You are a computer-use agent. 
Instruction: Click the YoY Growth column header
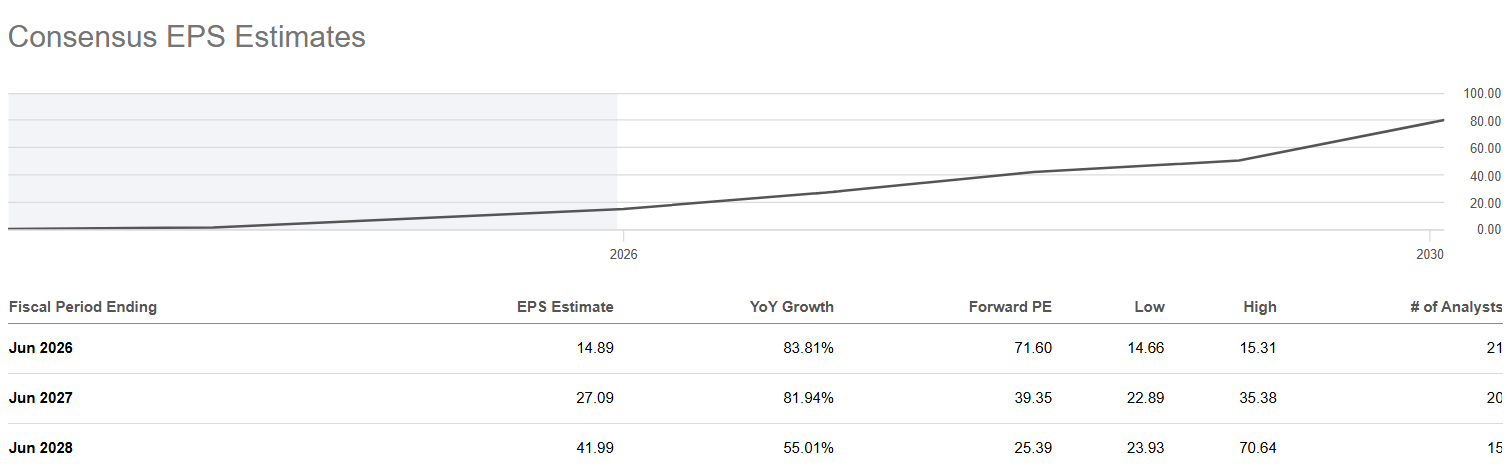point(791,307)
